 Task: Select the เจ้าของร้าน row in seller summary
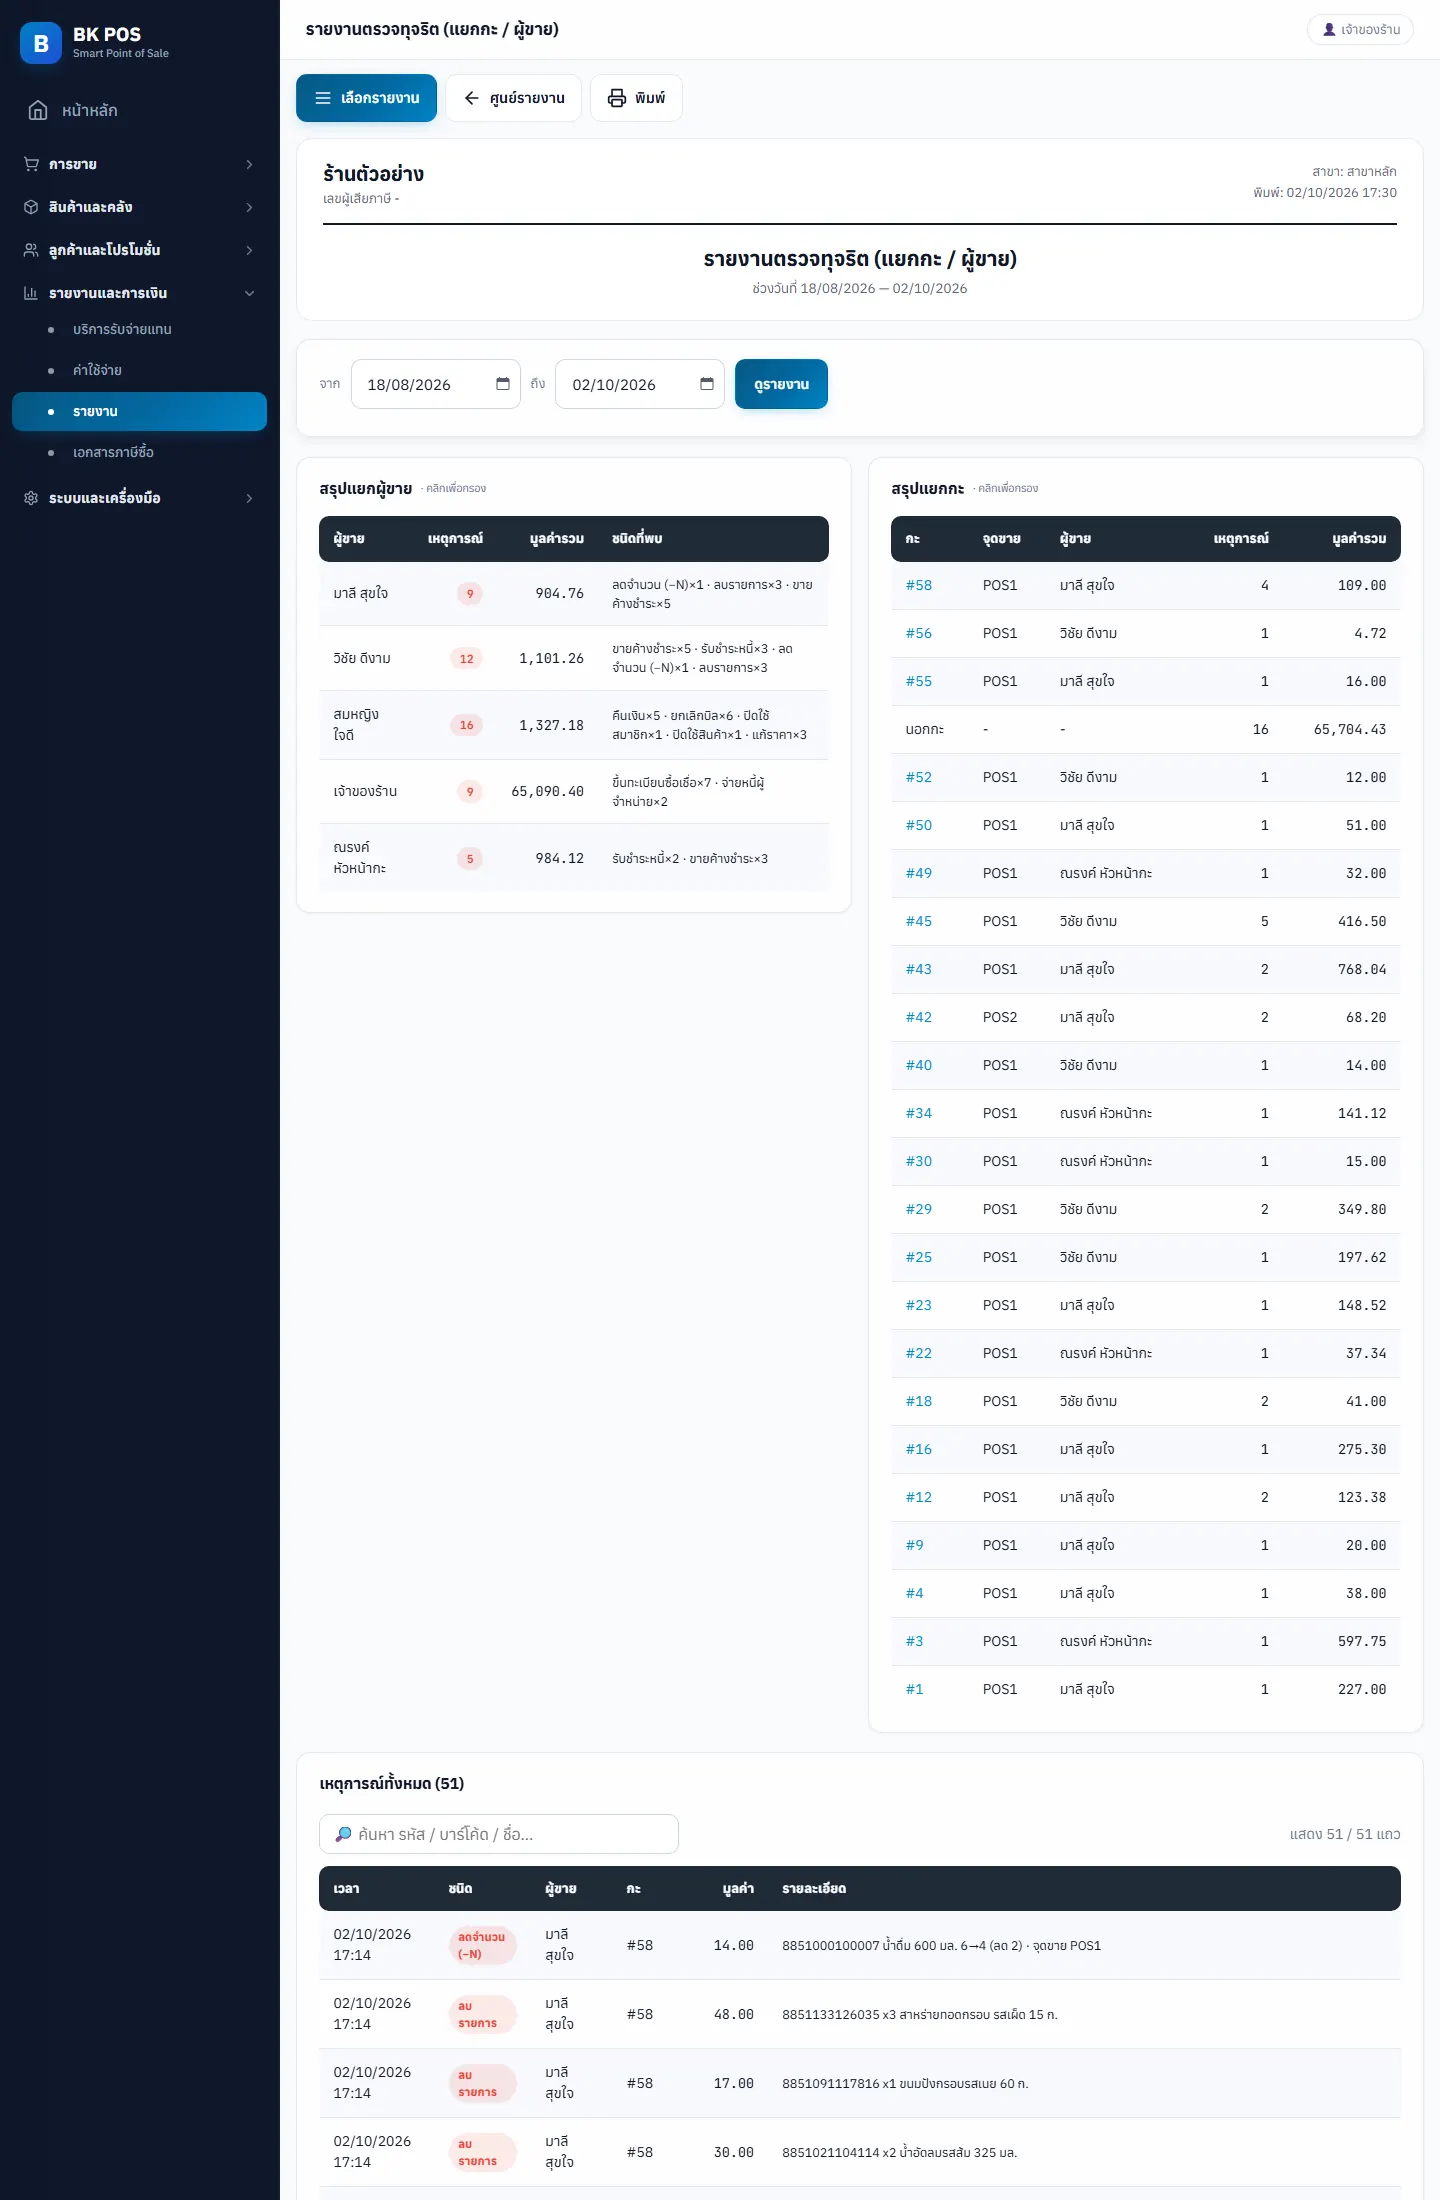tap(574, 792)
